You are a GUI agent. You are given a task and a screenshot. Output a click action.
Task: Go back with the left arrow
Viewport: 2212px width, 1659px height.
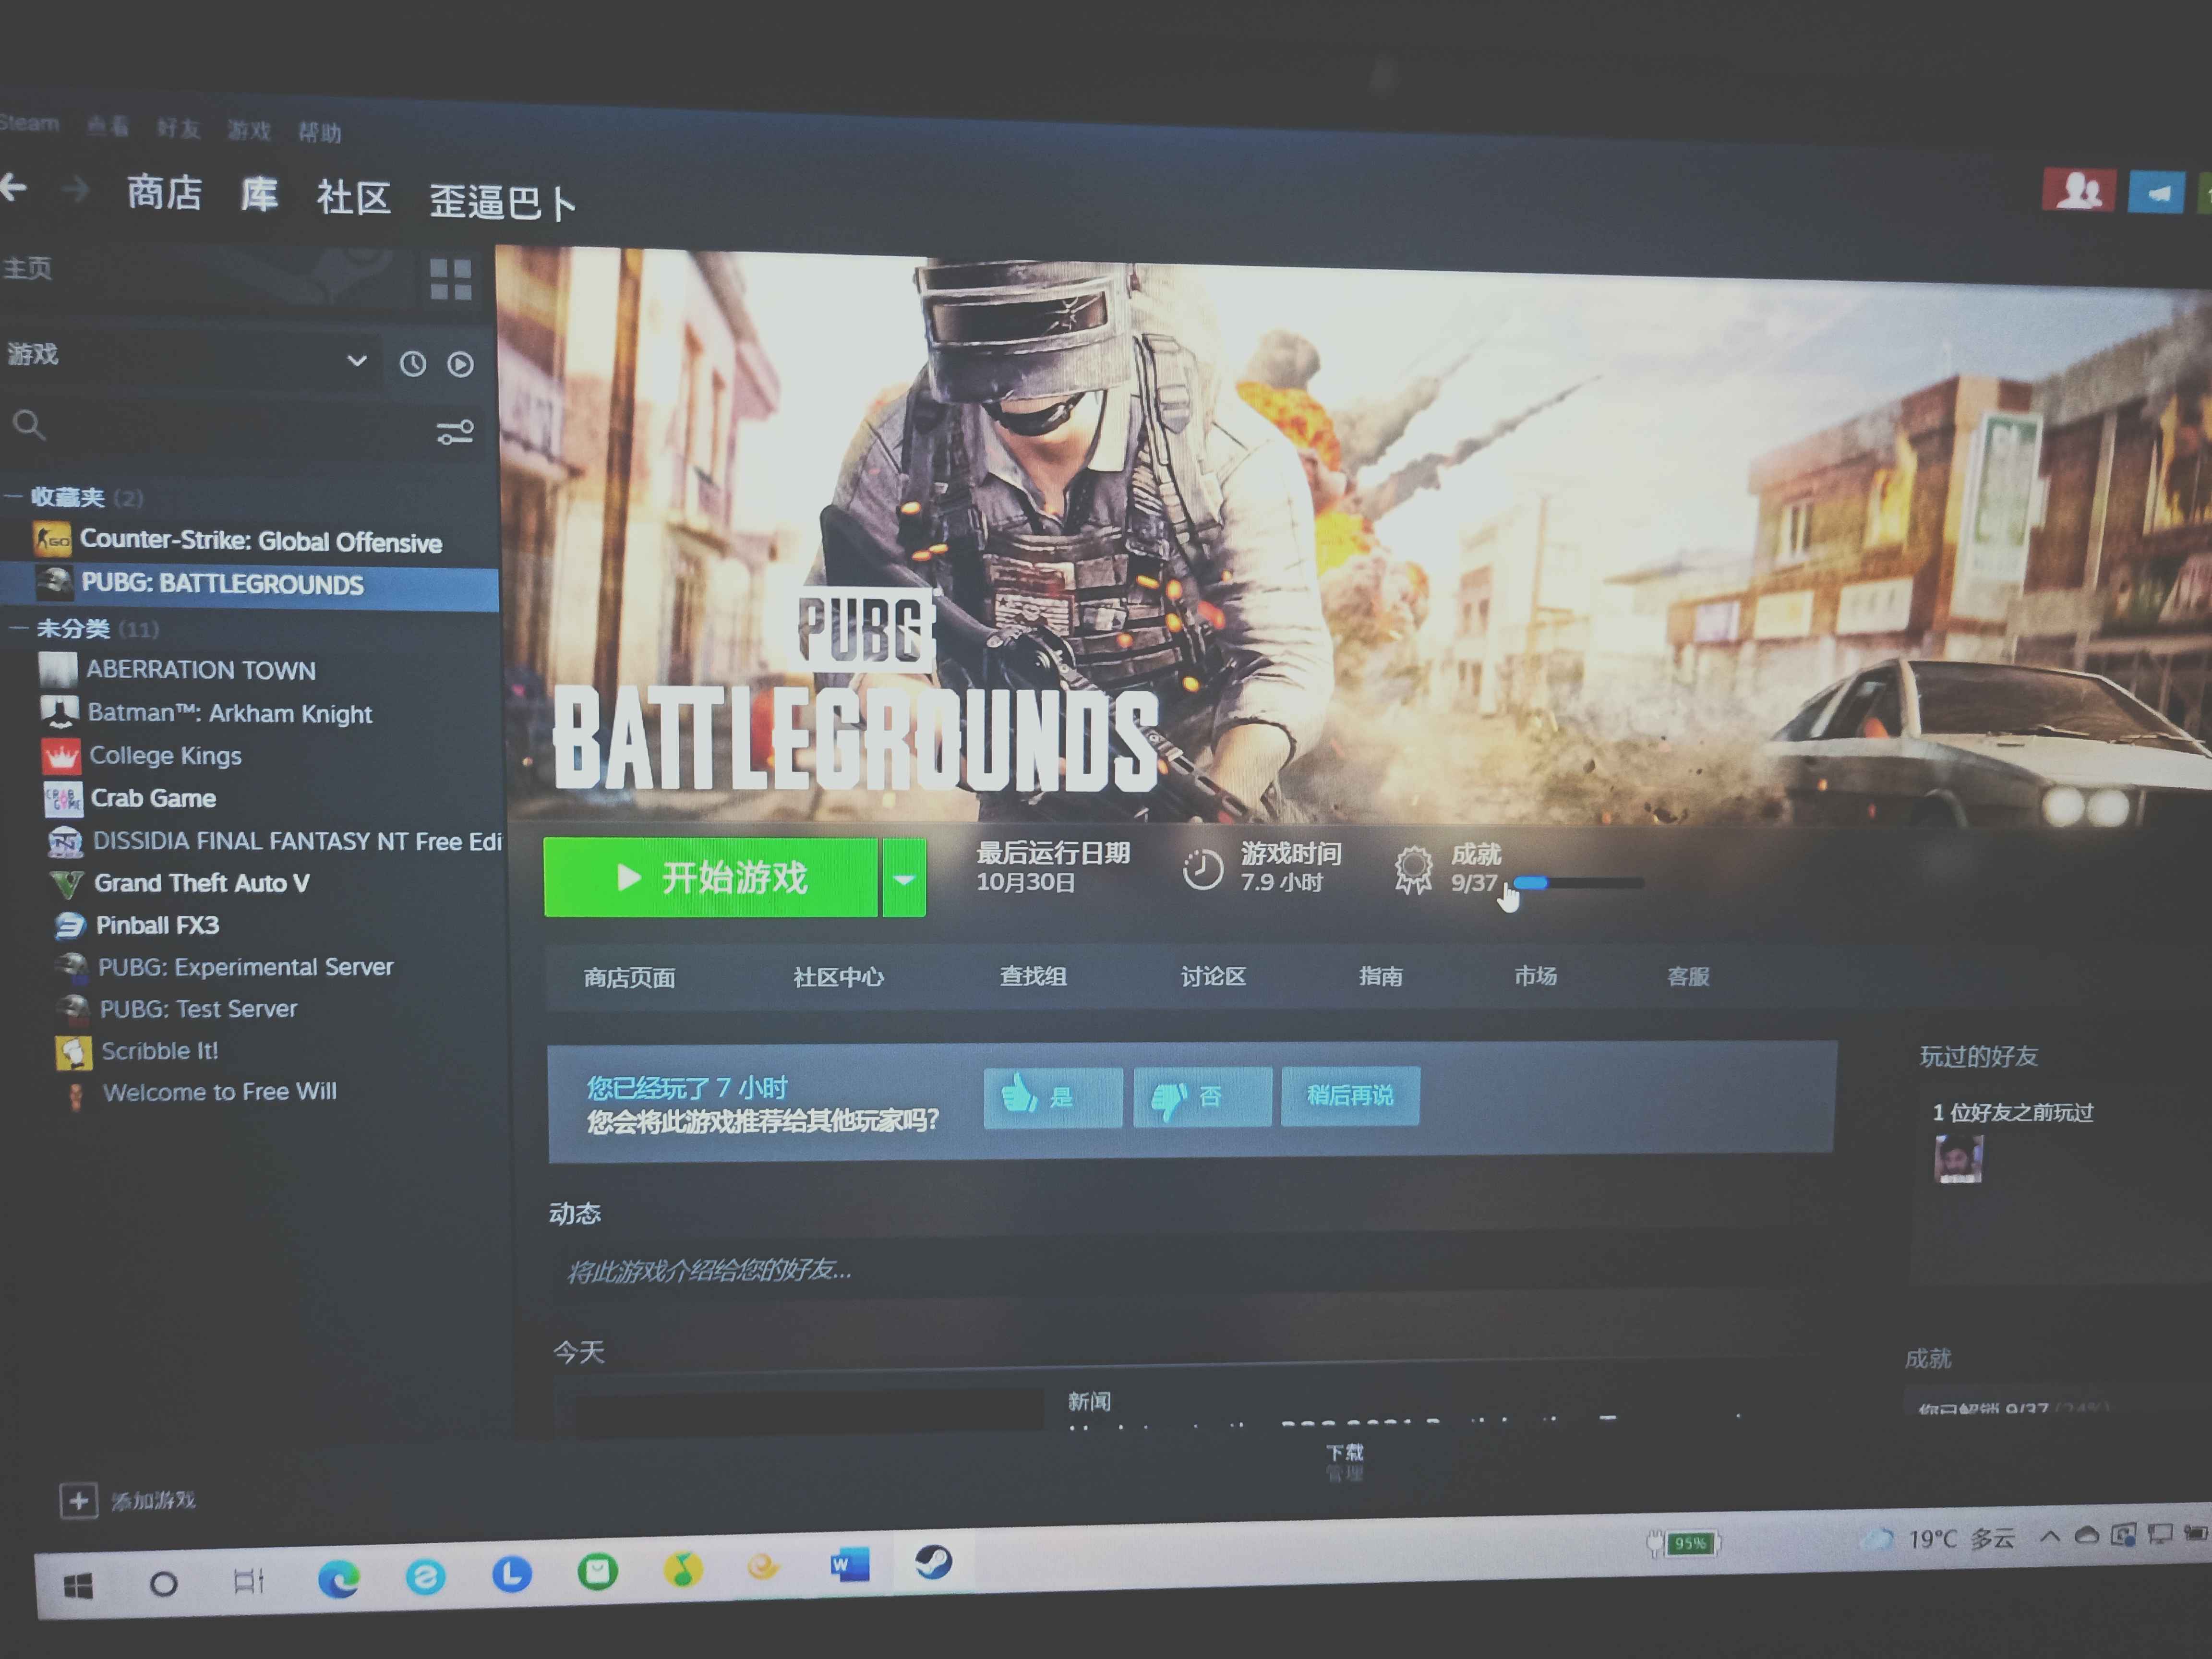tap(14, 187)
